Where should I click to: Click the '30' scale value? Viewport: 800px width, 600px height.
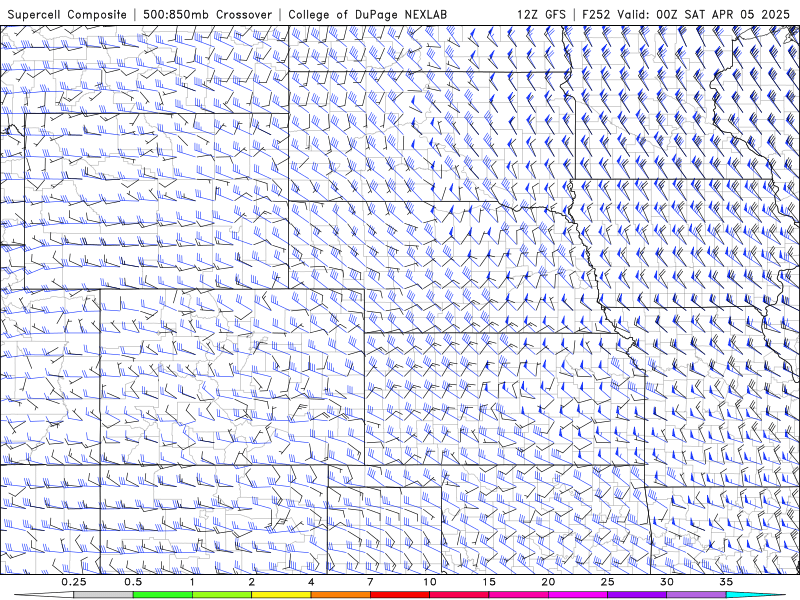[667, 582]
